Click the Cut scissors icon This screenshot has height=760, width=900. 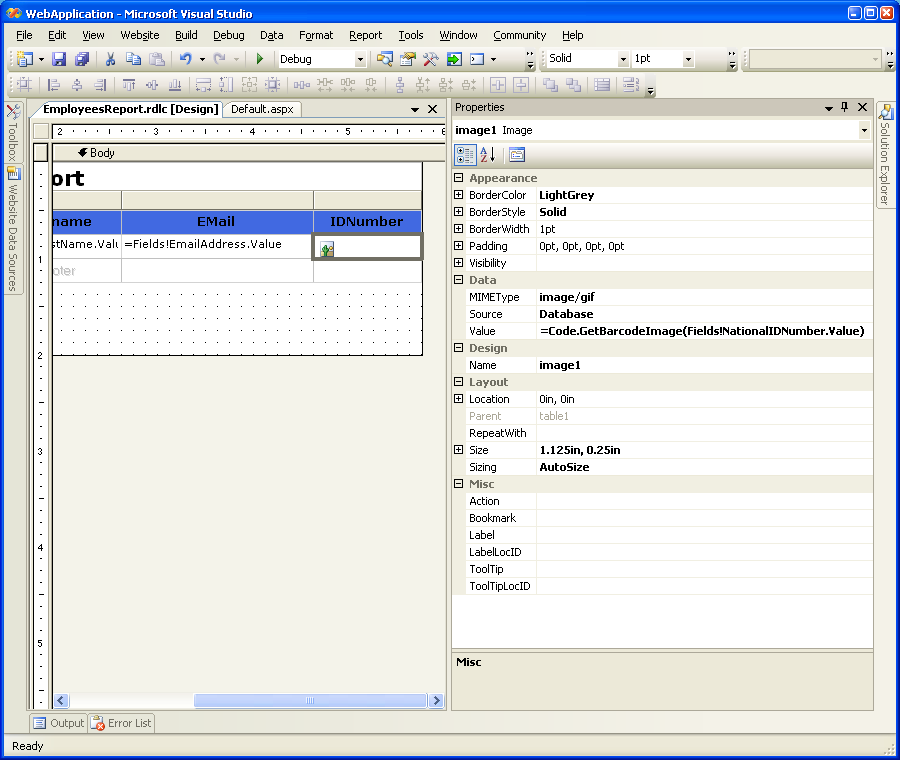click(x=111, y=59)
